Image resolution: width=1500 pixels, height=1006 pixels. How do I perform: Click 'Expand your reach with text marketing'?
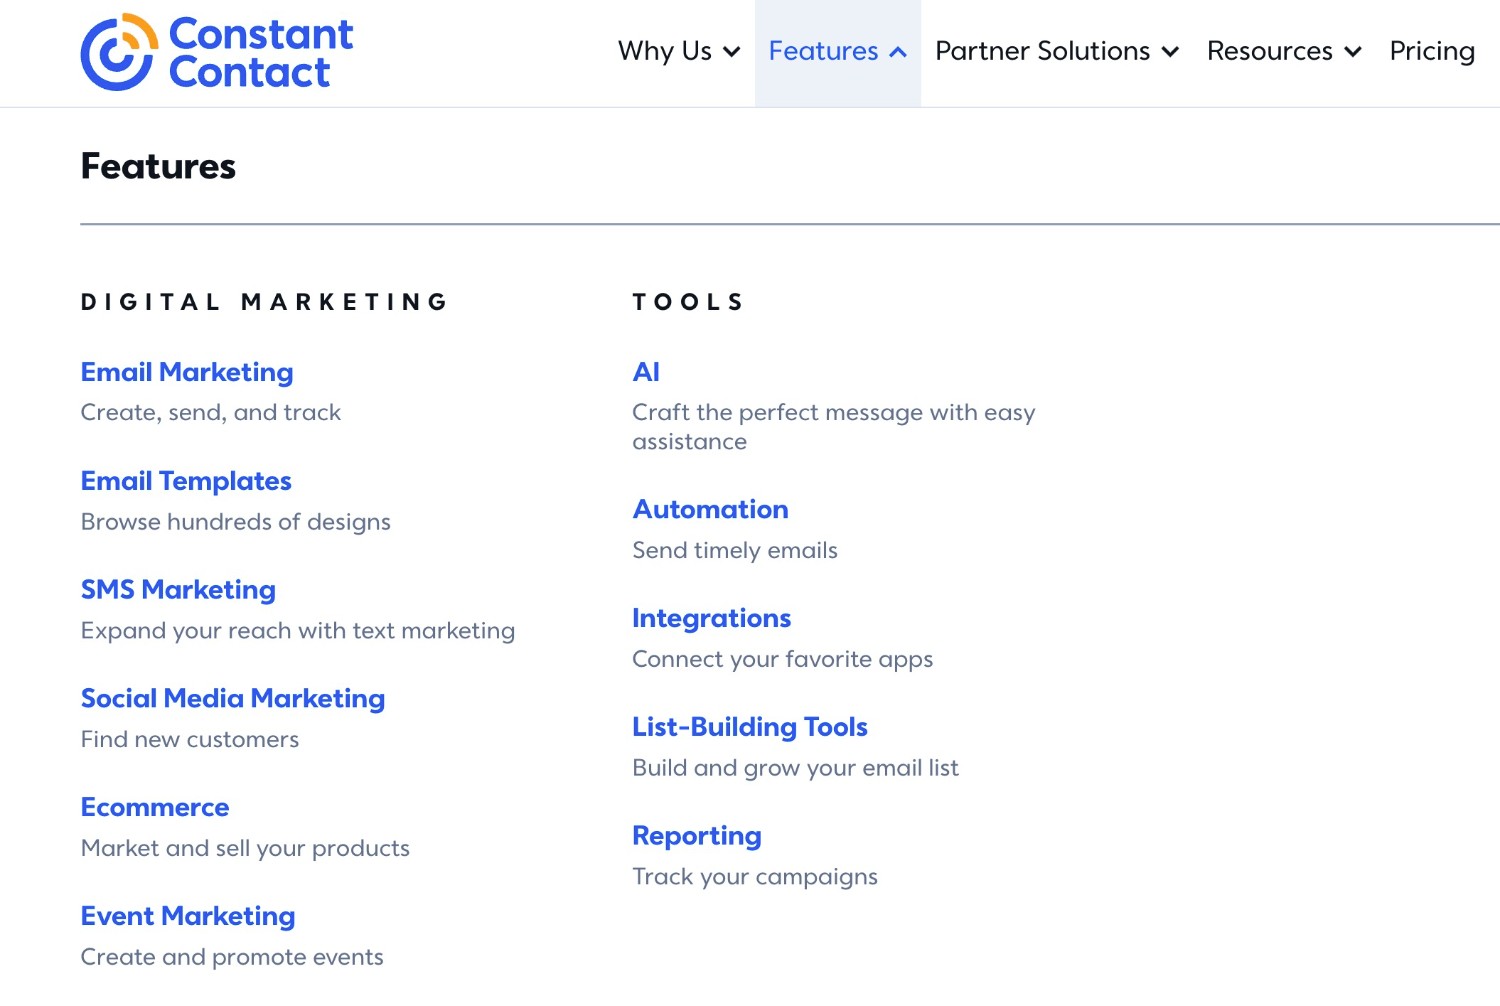(298, 631)
